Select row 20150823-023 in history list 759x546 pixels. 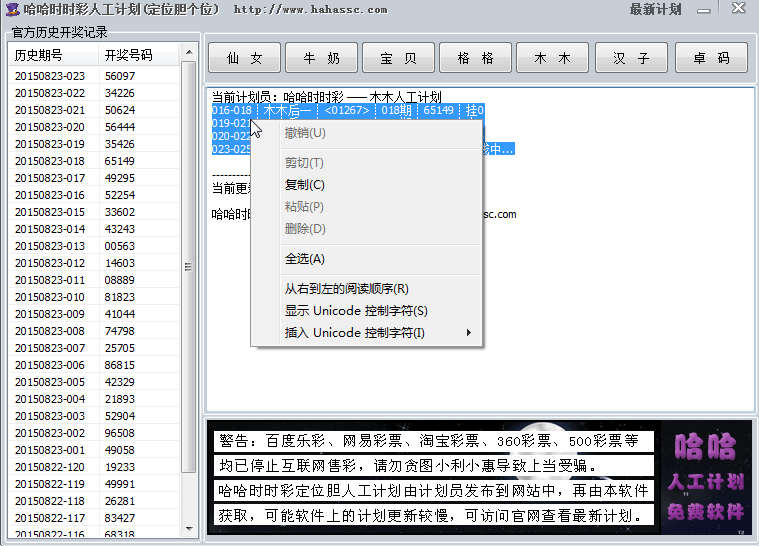click(x=94, y=76)
